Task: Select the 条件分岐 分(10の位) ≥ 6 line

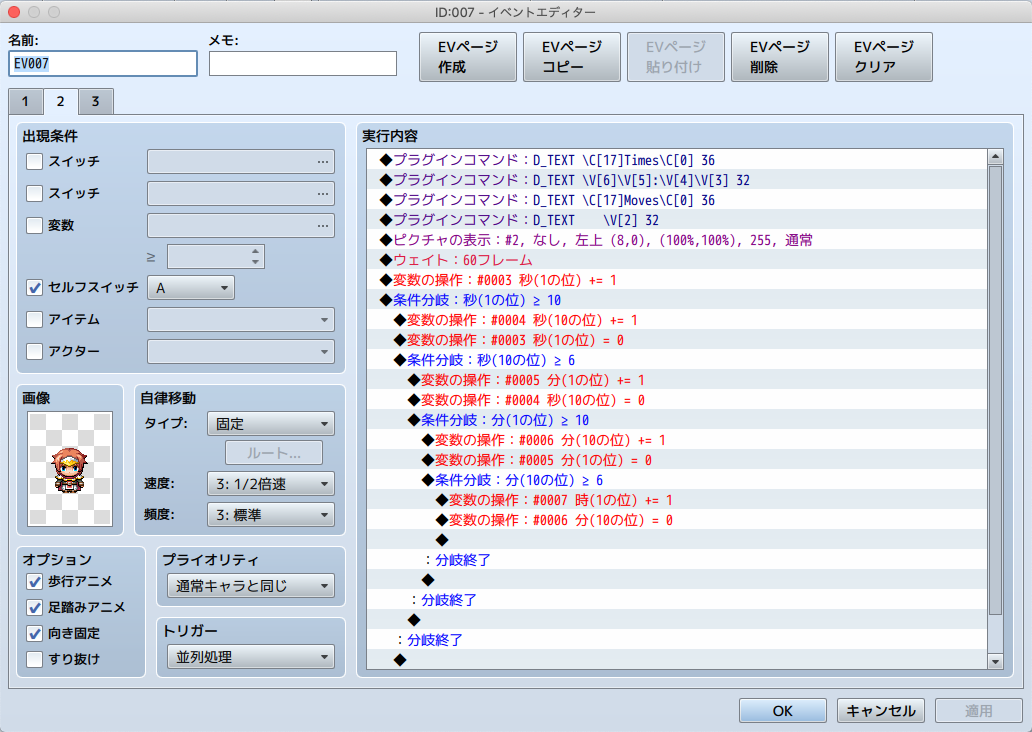Action: [677, 480]
